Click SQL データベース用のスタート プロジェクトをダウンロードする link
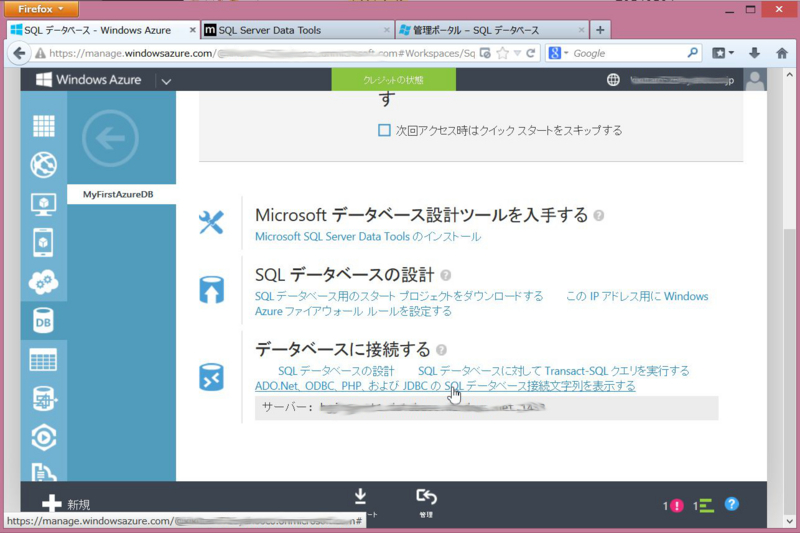Image resolution: width=800 pixels, height=533 pixels. (x=399, y=296)
